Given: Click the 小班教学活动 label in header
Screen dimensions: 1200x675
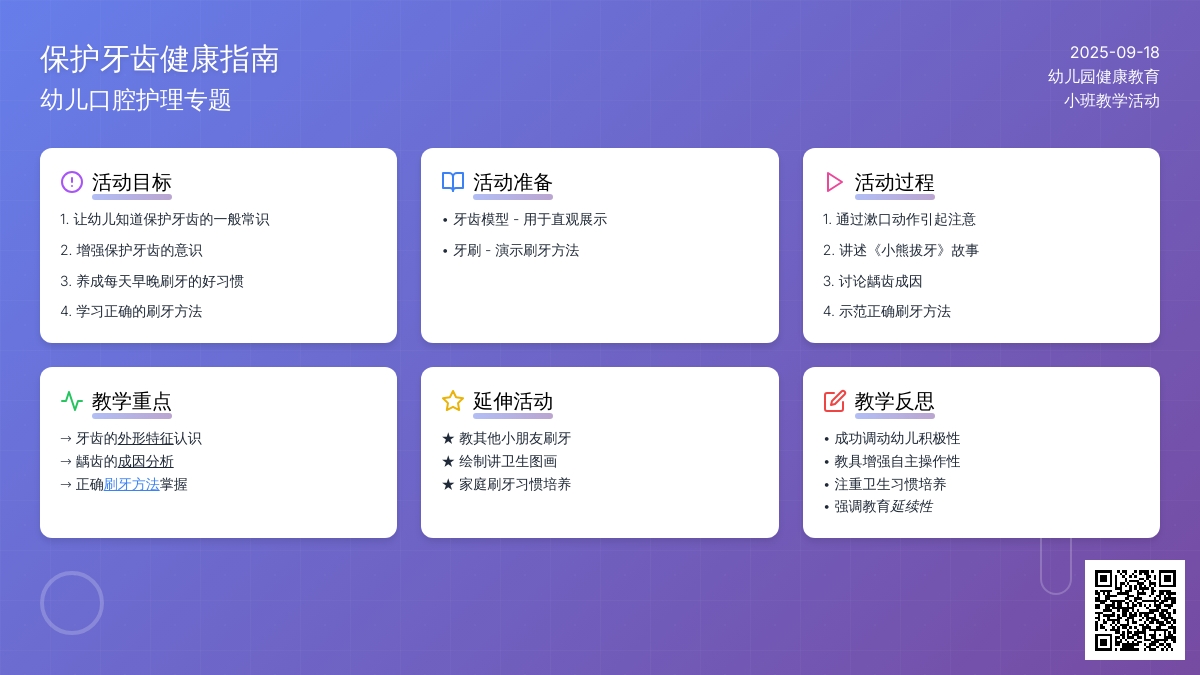Looking at the screenshot, I should 1111,101.
